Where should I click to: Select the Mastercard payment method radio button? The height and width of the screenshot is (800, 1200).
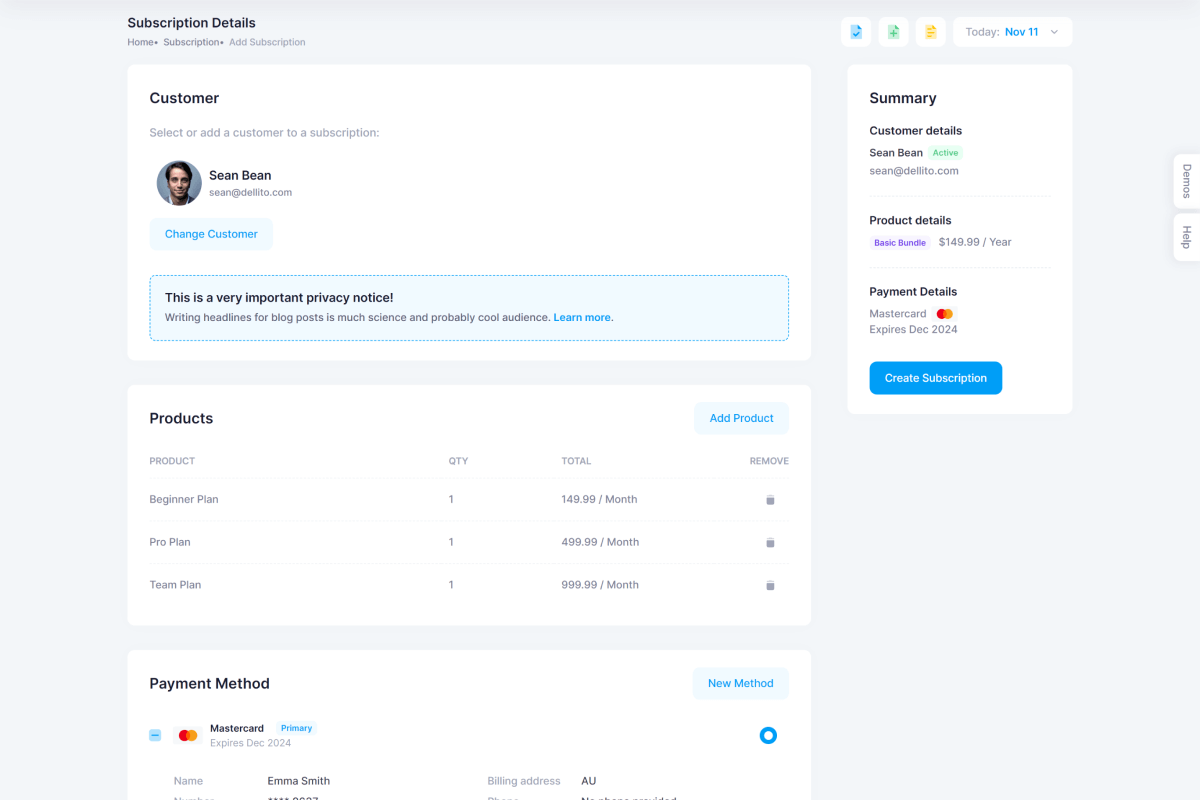768,736
